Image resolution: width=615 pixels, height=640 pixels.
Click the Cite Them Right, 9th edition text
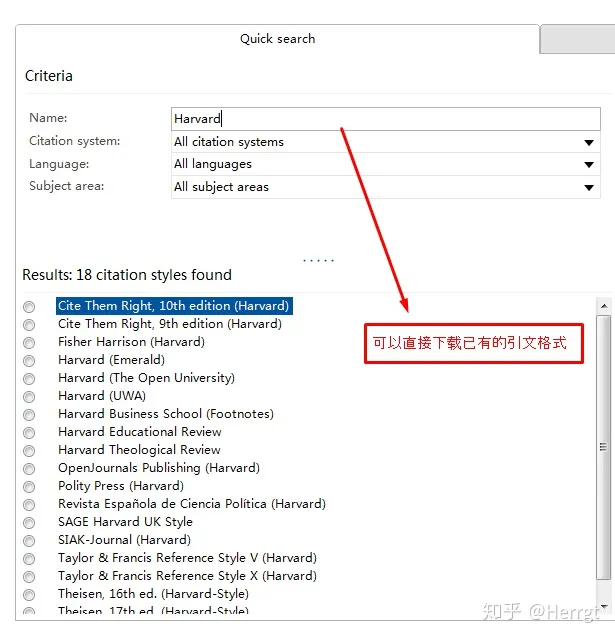pyautogui.click(x=170, y=324)
